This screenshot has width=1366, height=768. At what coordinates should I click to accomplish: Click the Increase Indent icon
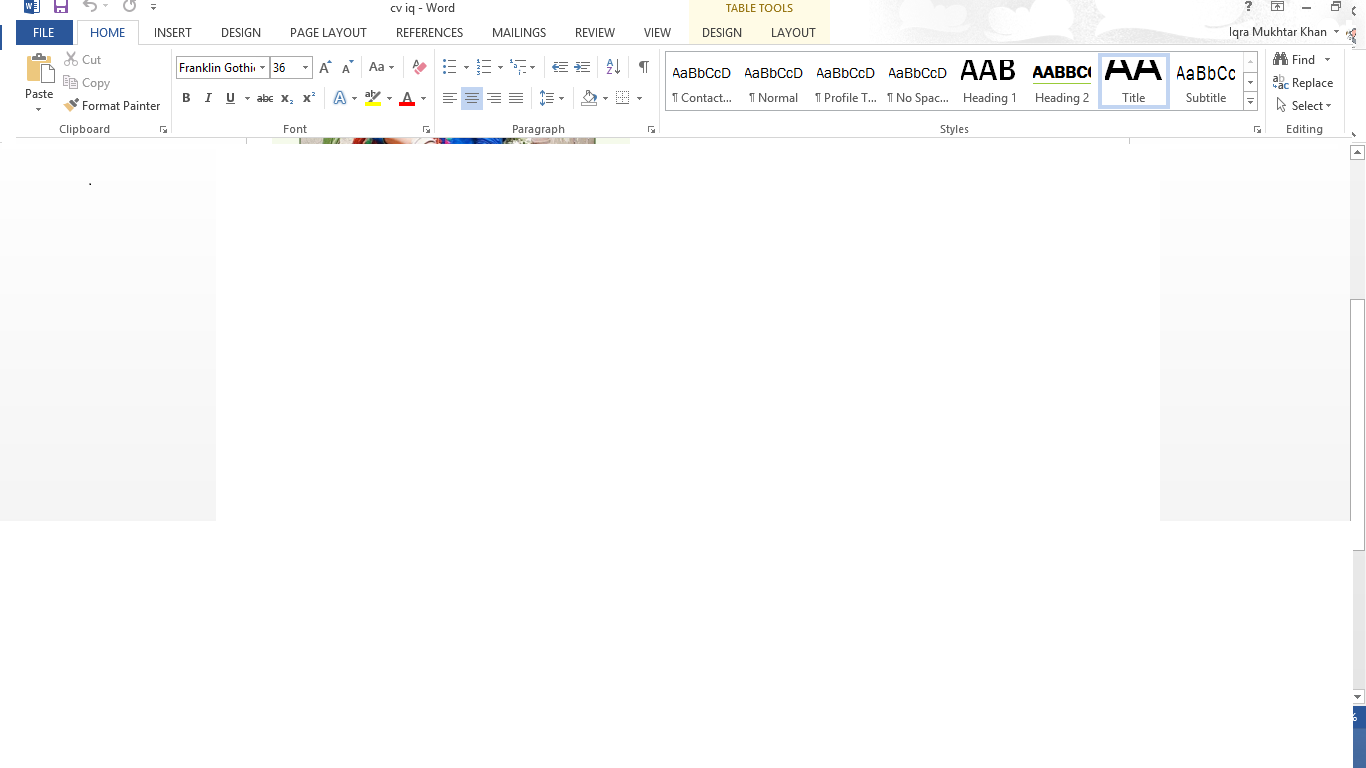pyautogui.click(x=583, y=67)
